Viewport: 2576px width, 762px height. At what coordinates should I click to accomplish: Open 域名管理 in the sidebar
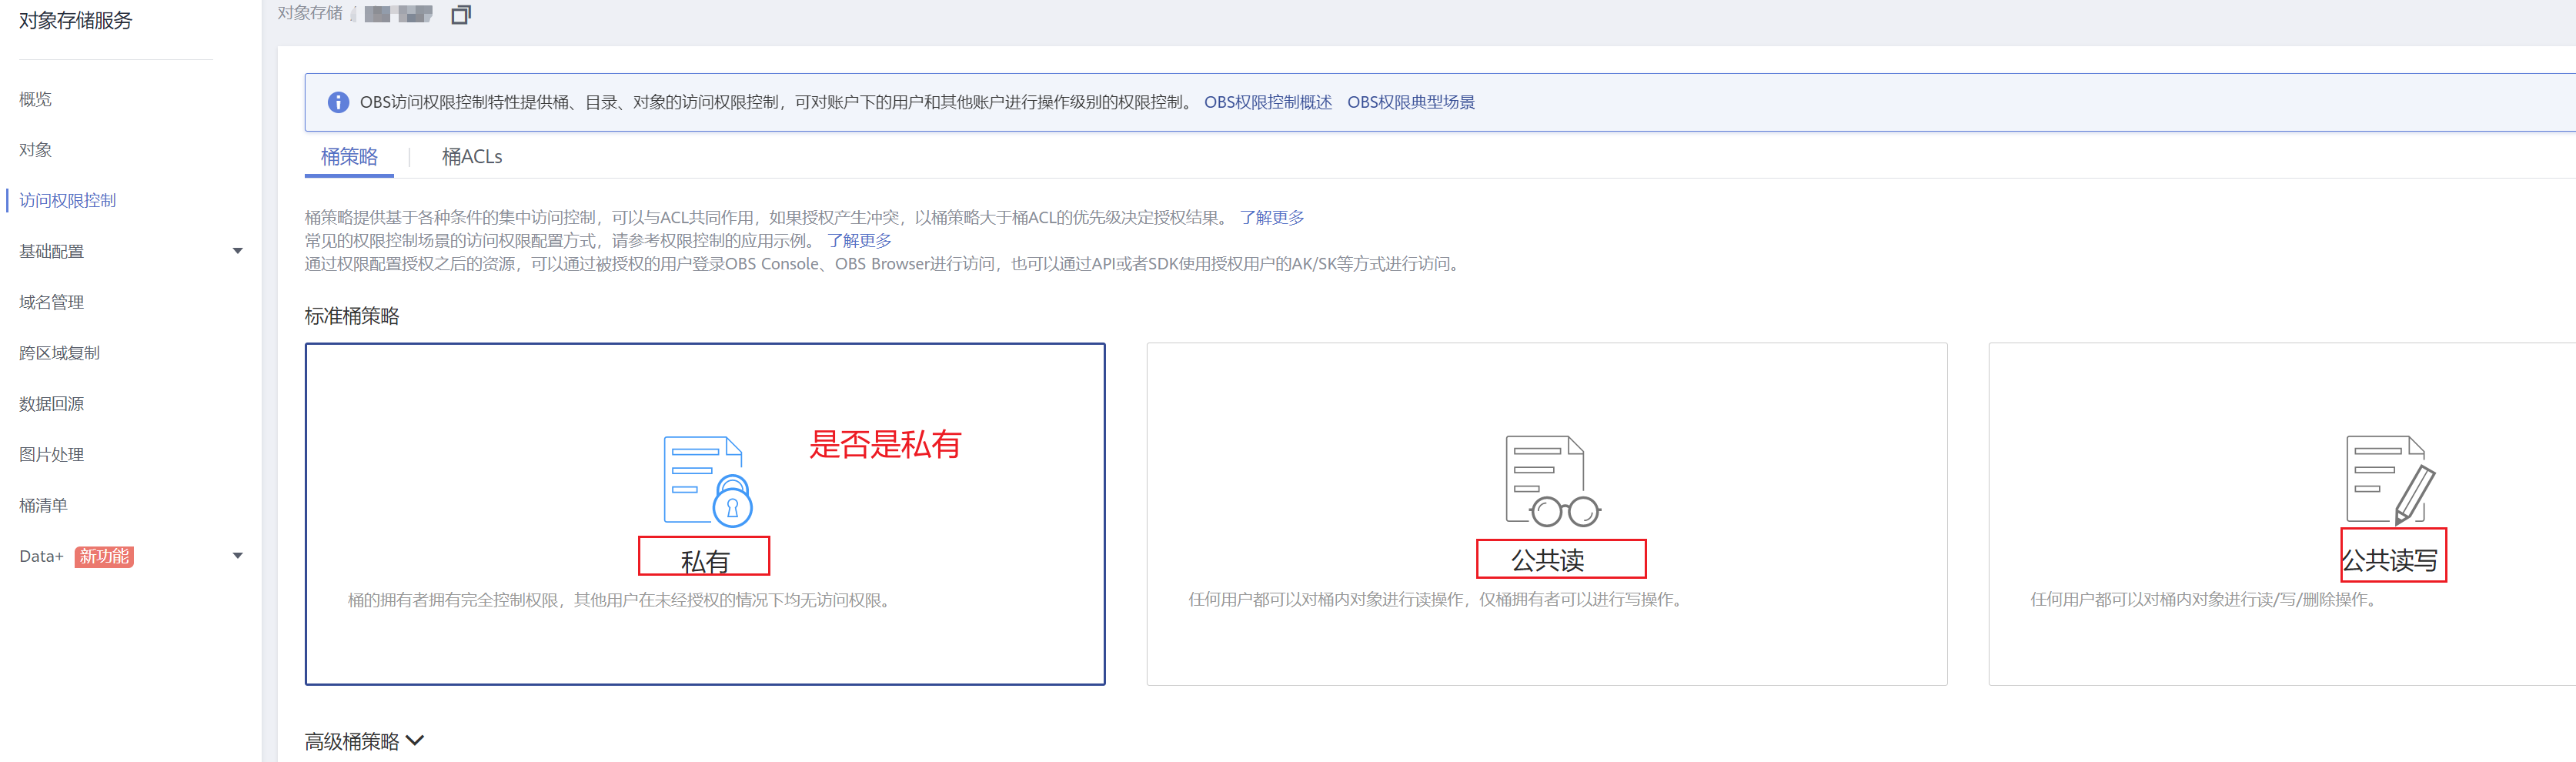coord(52,302)
